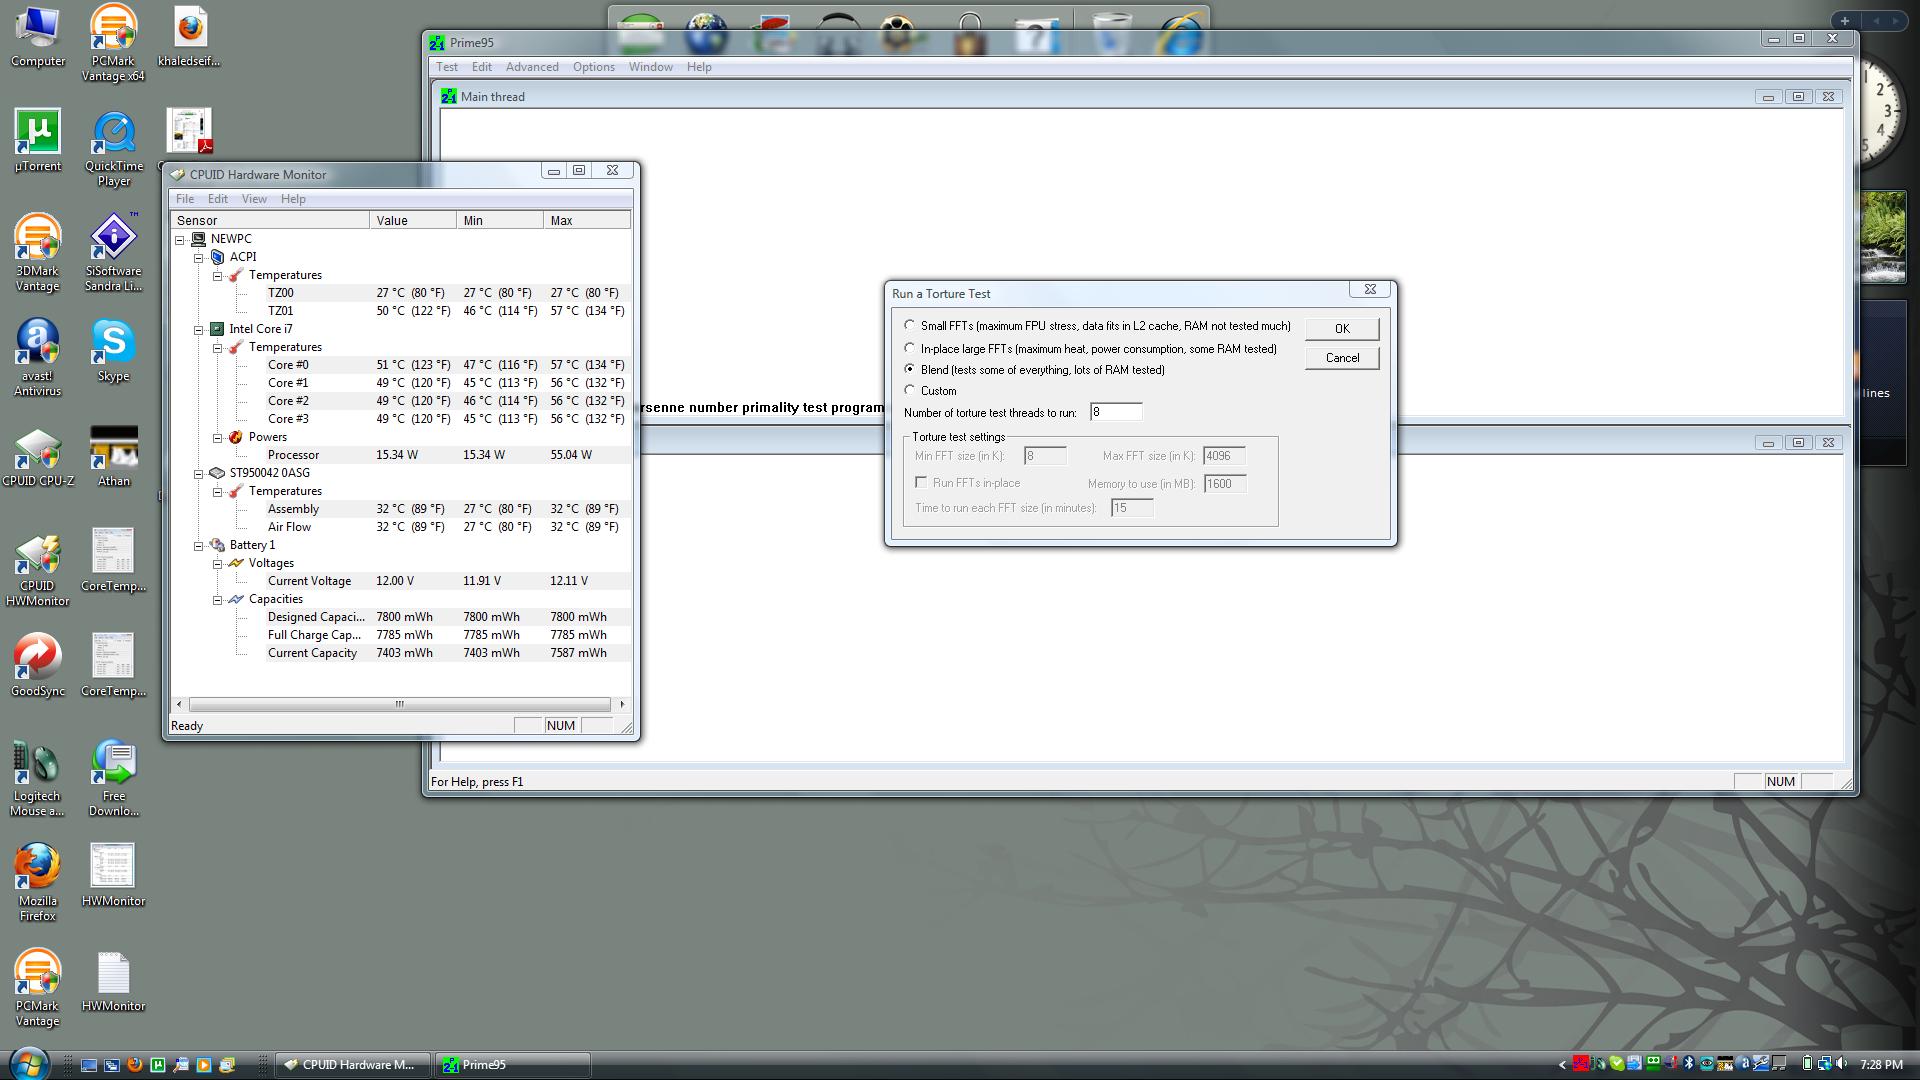
Task: Open avast! Antivirus desktop icon
Action: (x=38, y=359)
